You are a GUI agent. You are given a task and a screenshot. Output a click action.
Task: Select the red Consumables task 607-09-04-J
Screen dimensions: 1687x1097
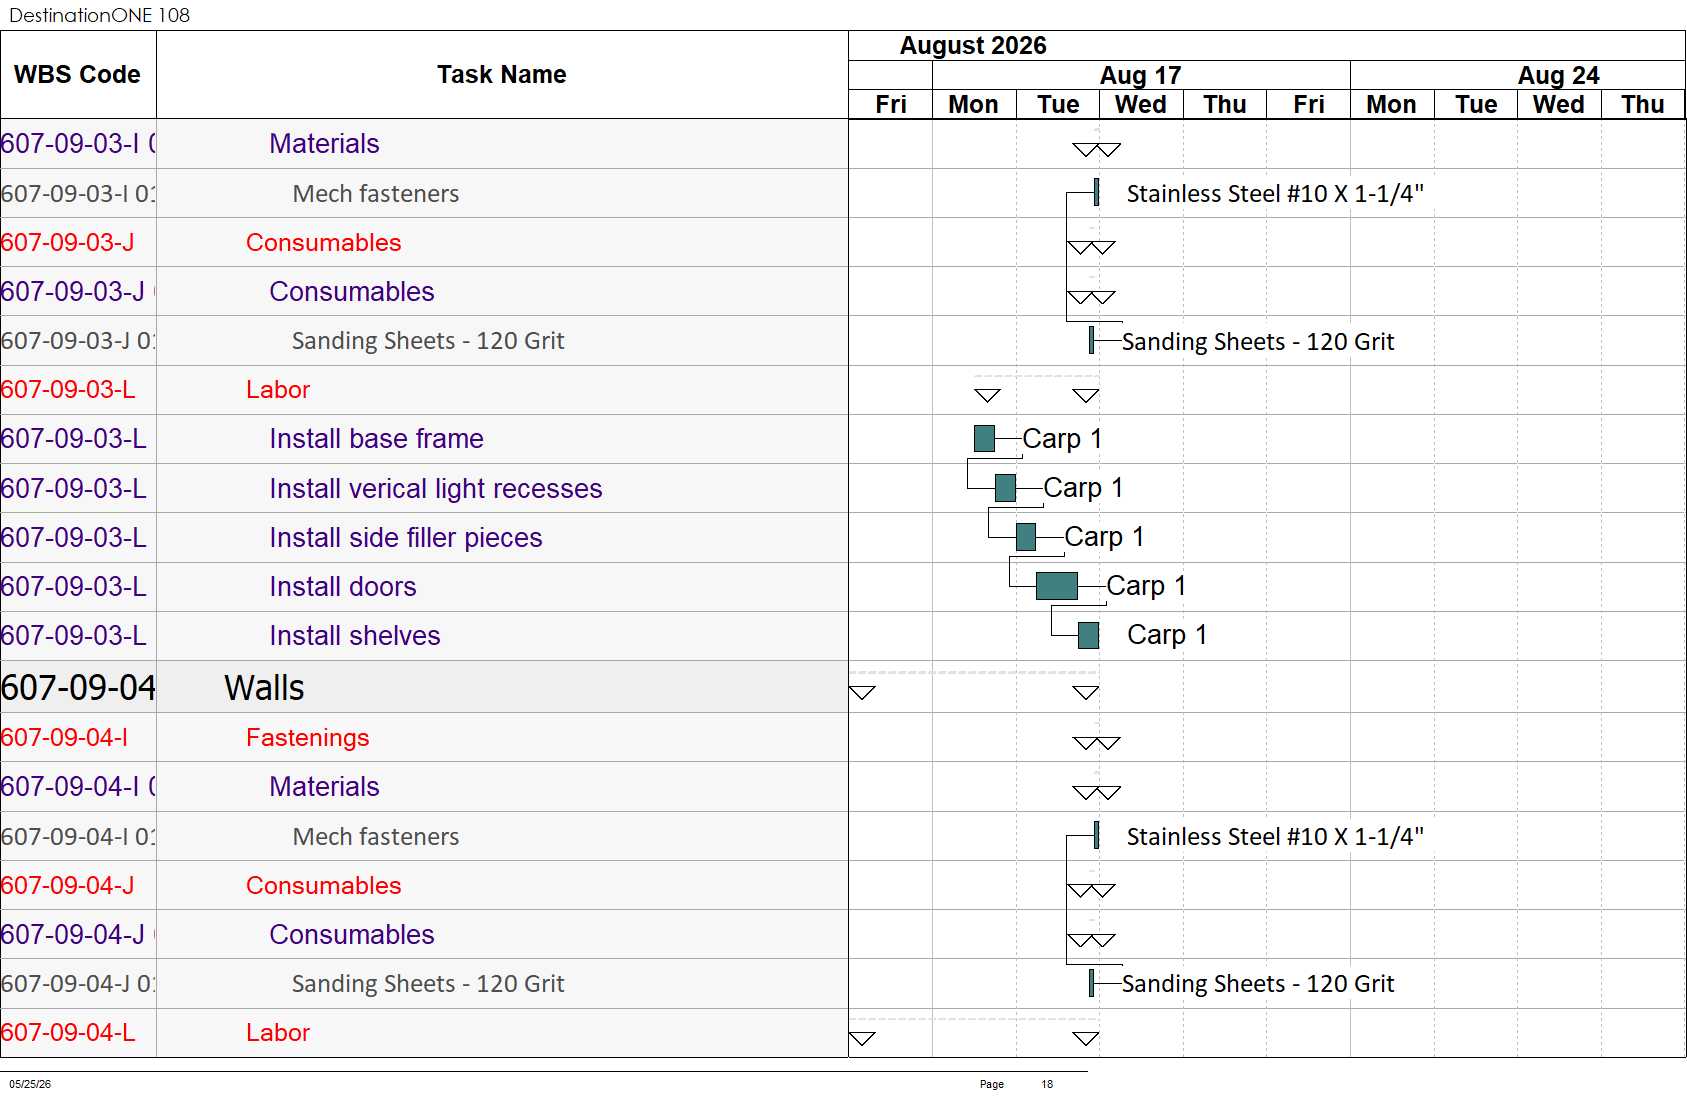[323, 886]
